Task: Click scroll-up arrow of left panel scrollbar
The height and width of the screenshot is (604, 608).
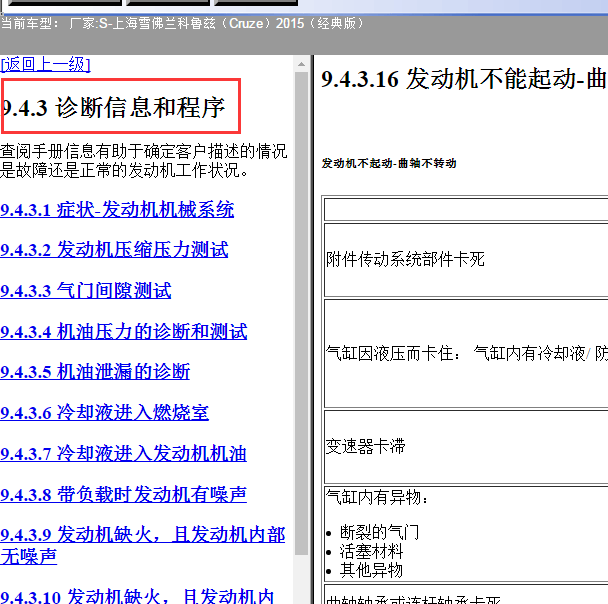Action: tap(301, 64)
